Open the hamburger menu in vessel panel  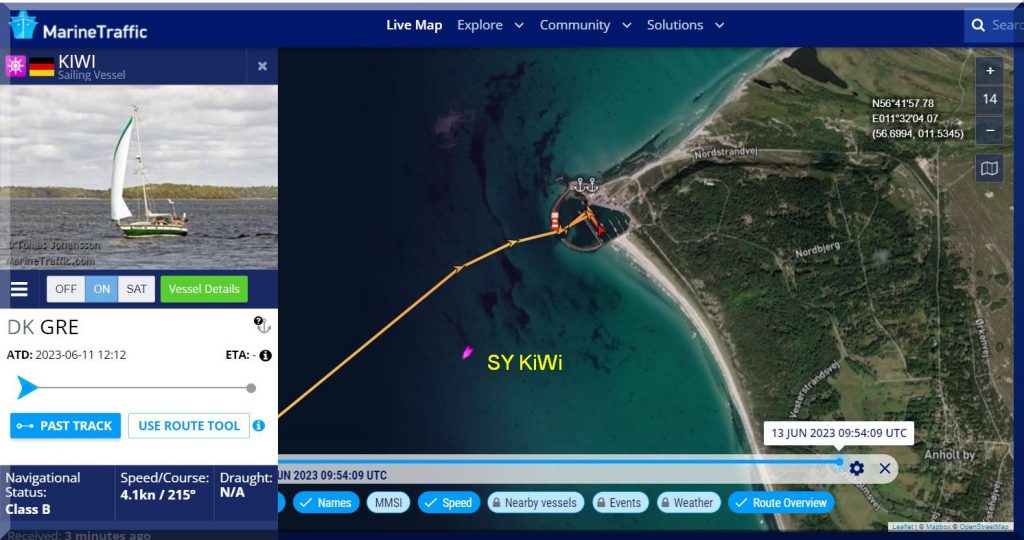(19, 290)
